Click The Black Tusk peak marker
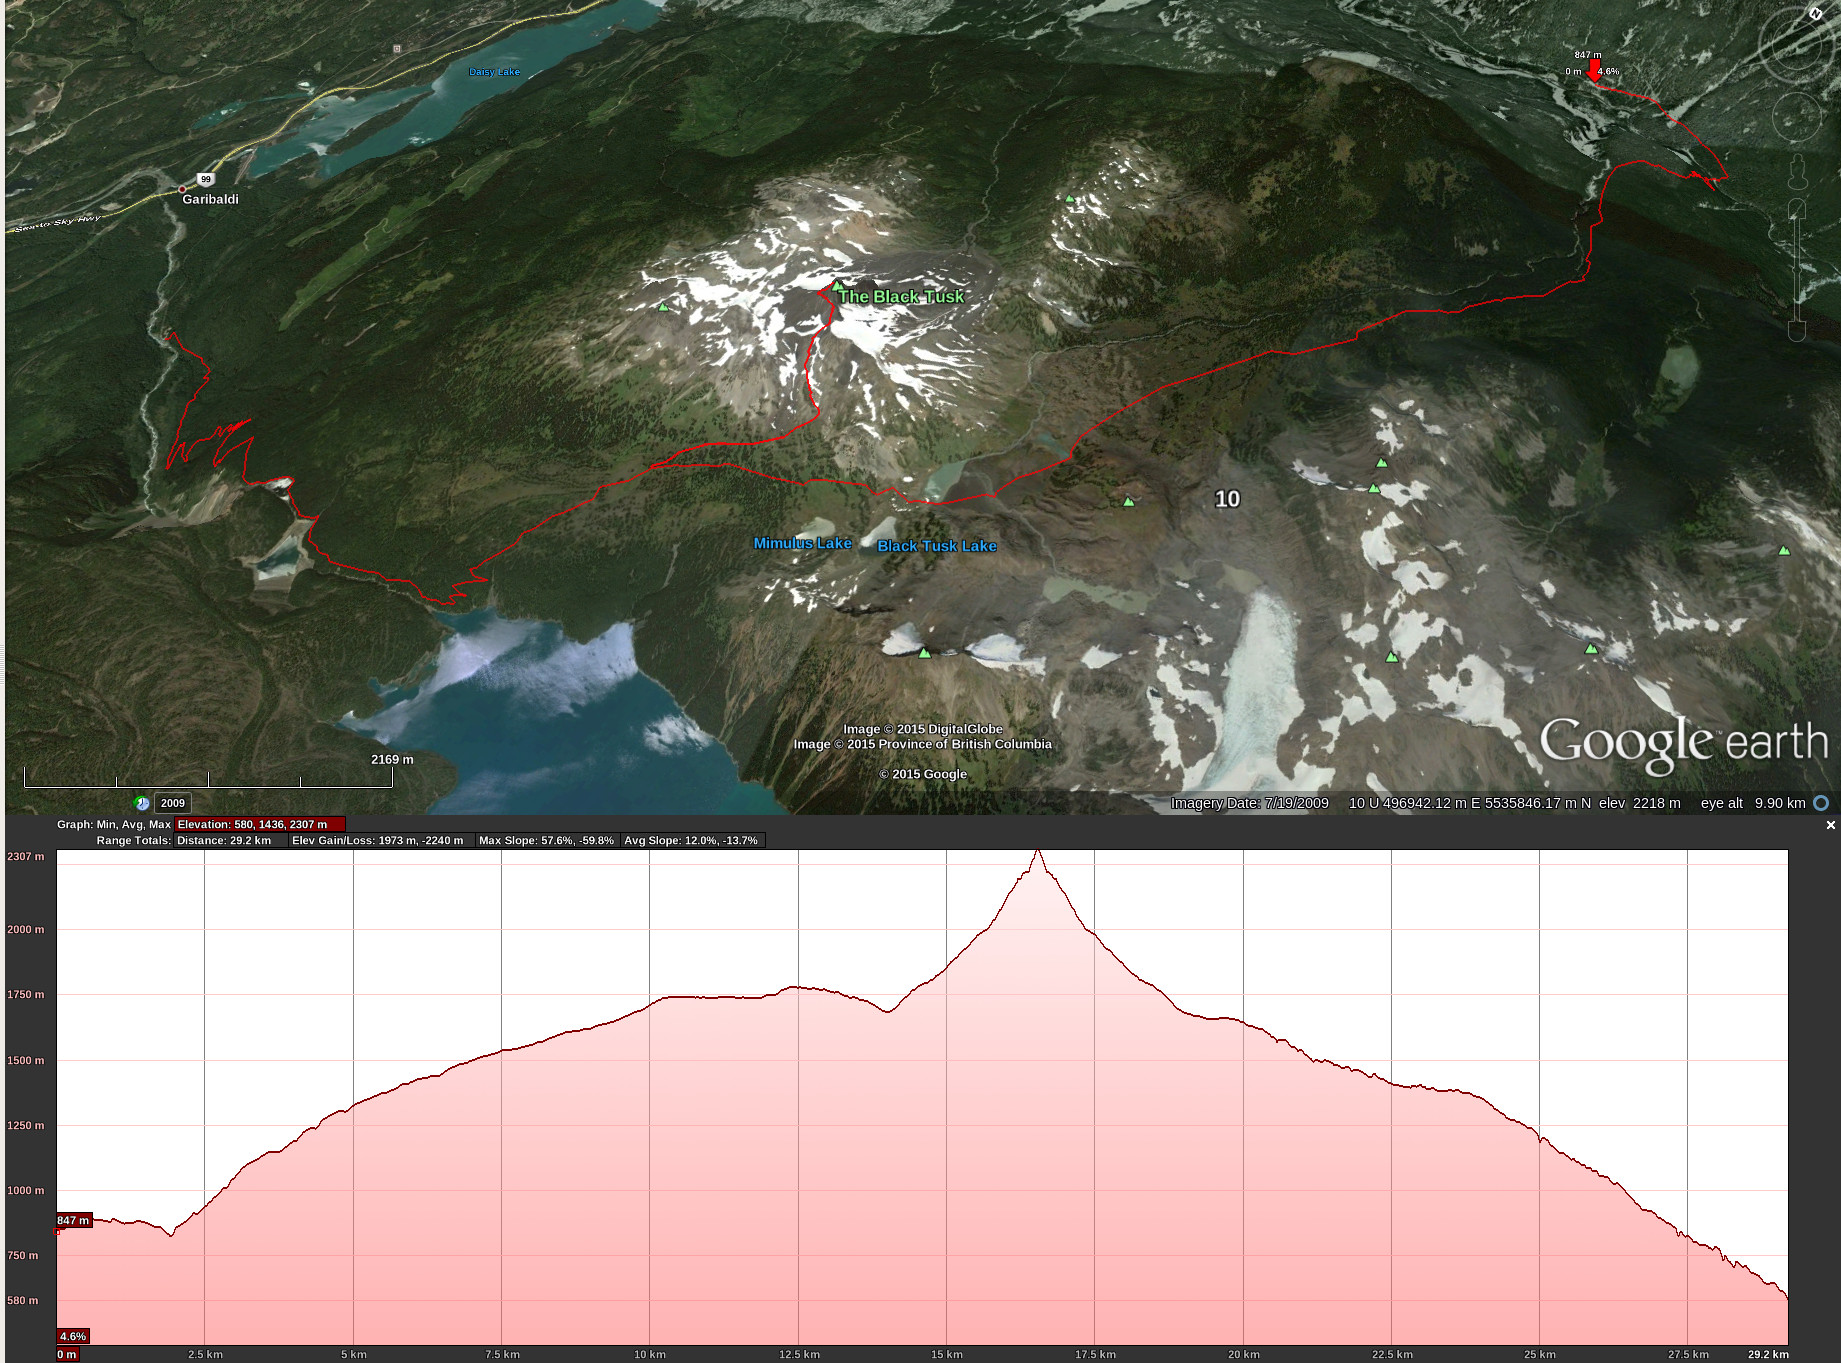1841x1363 pixels. (838, 287)
